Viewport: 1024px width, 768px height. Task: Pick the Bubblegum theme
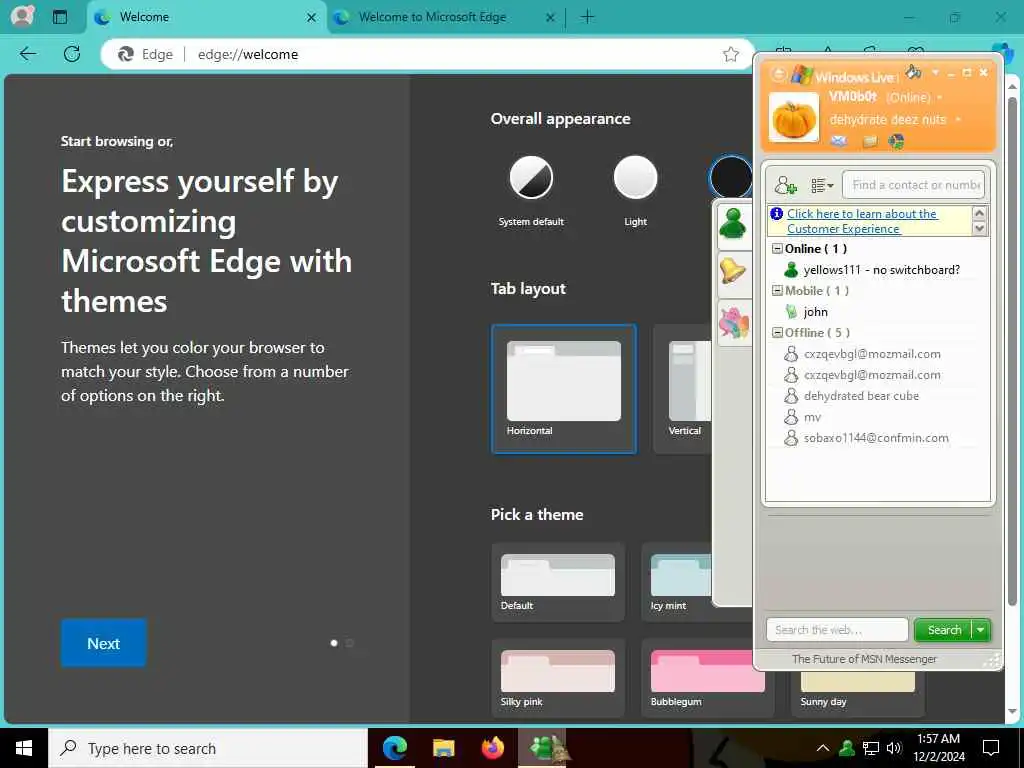(708, 678)
